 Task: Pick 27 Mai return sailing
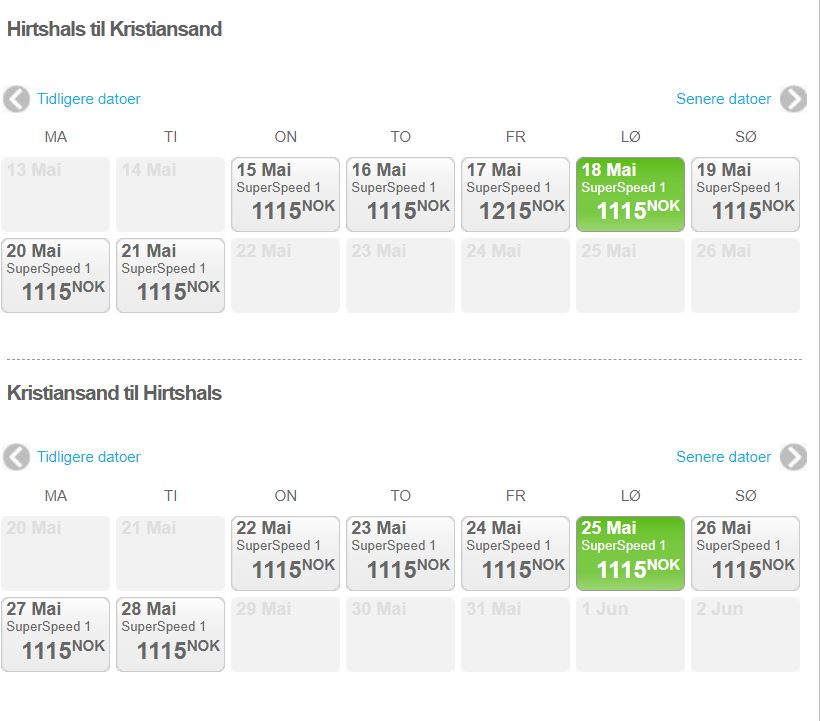click(x=55, y=634)
